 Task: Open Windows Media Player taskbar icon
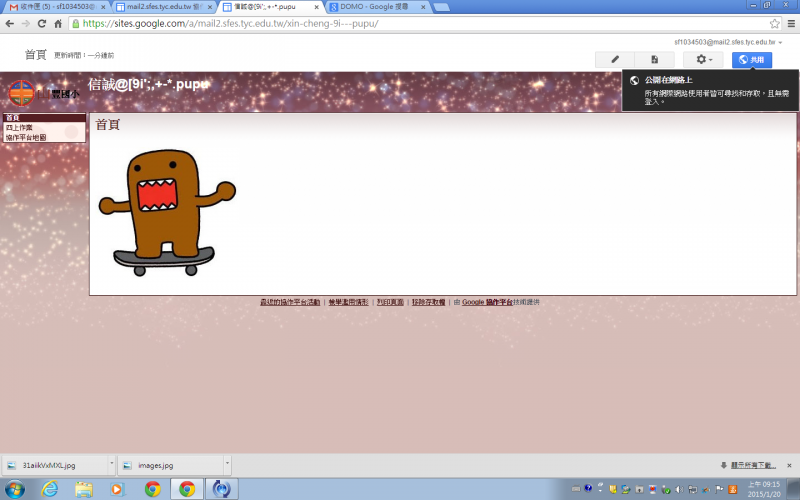click(118, 489)
